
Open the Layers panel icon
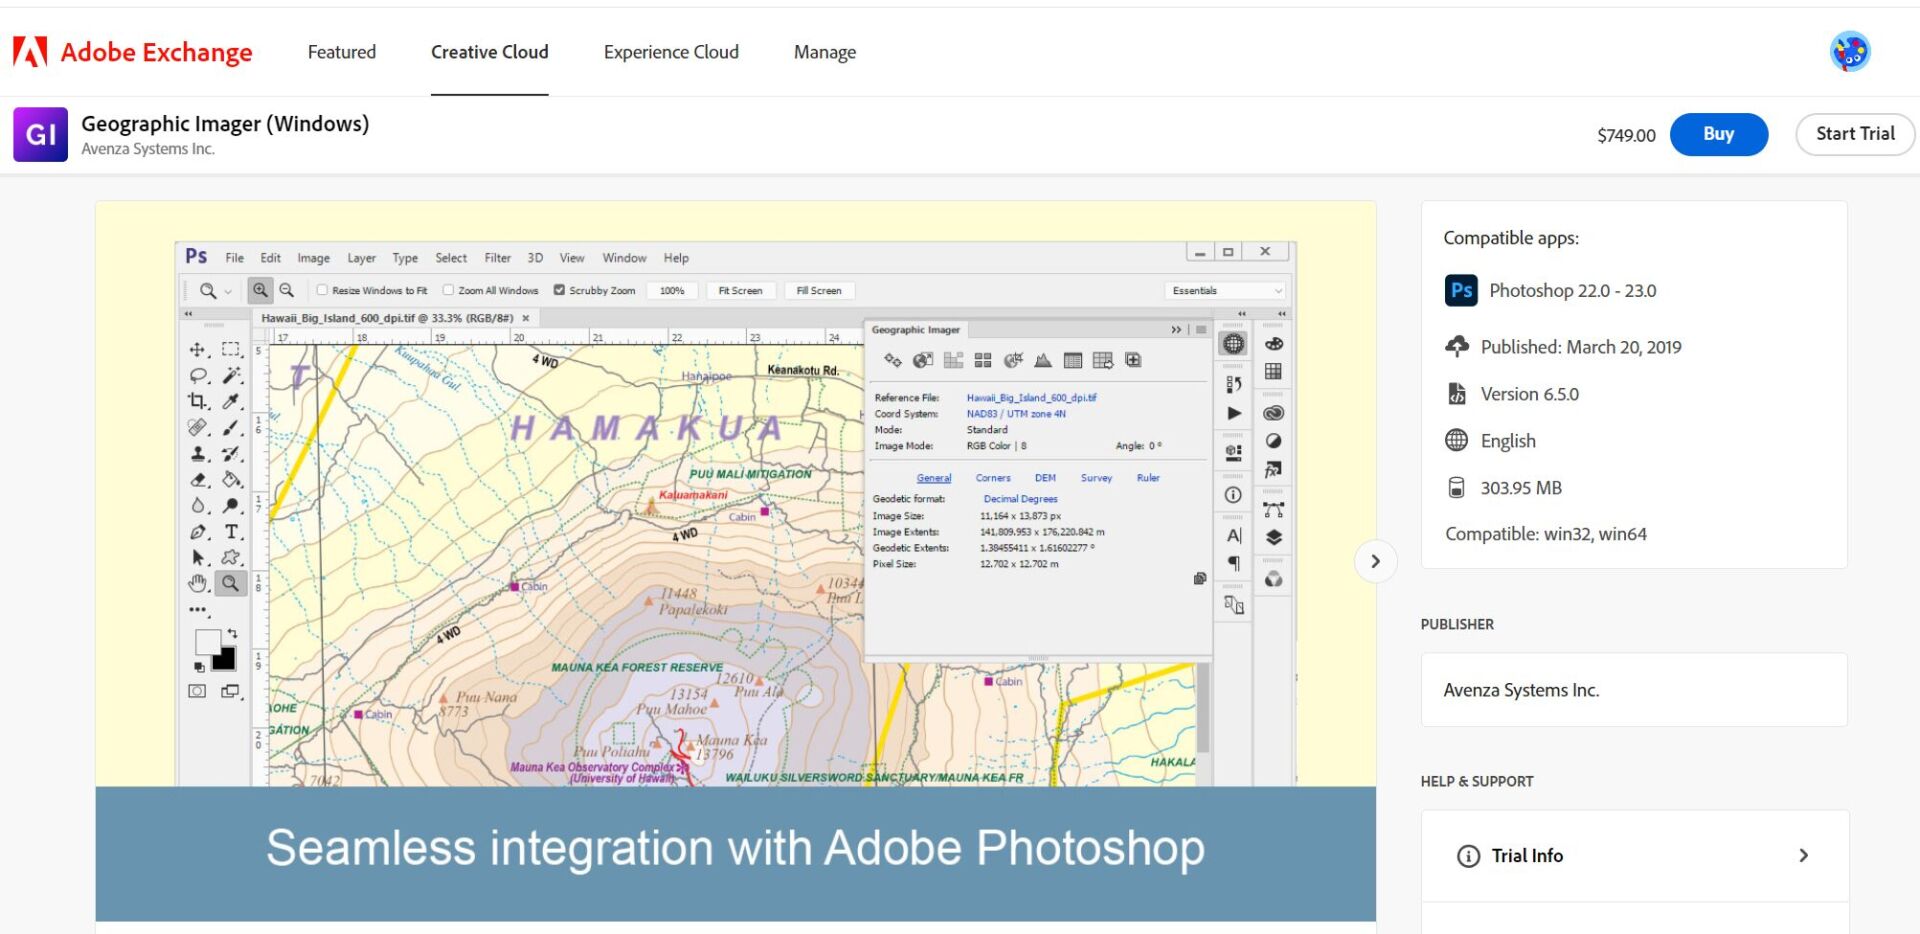point(1273,537)
